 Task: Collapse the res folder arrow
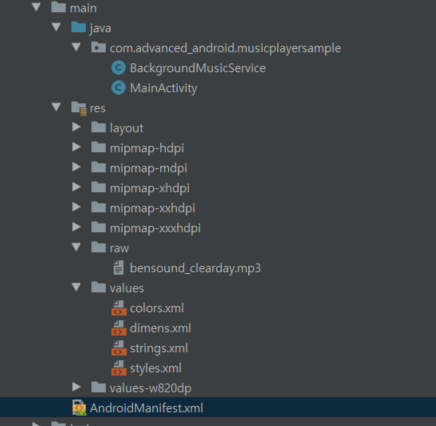[x=56, y=107]
